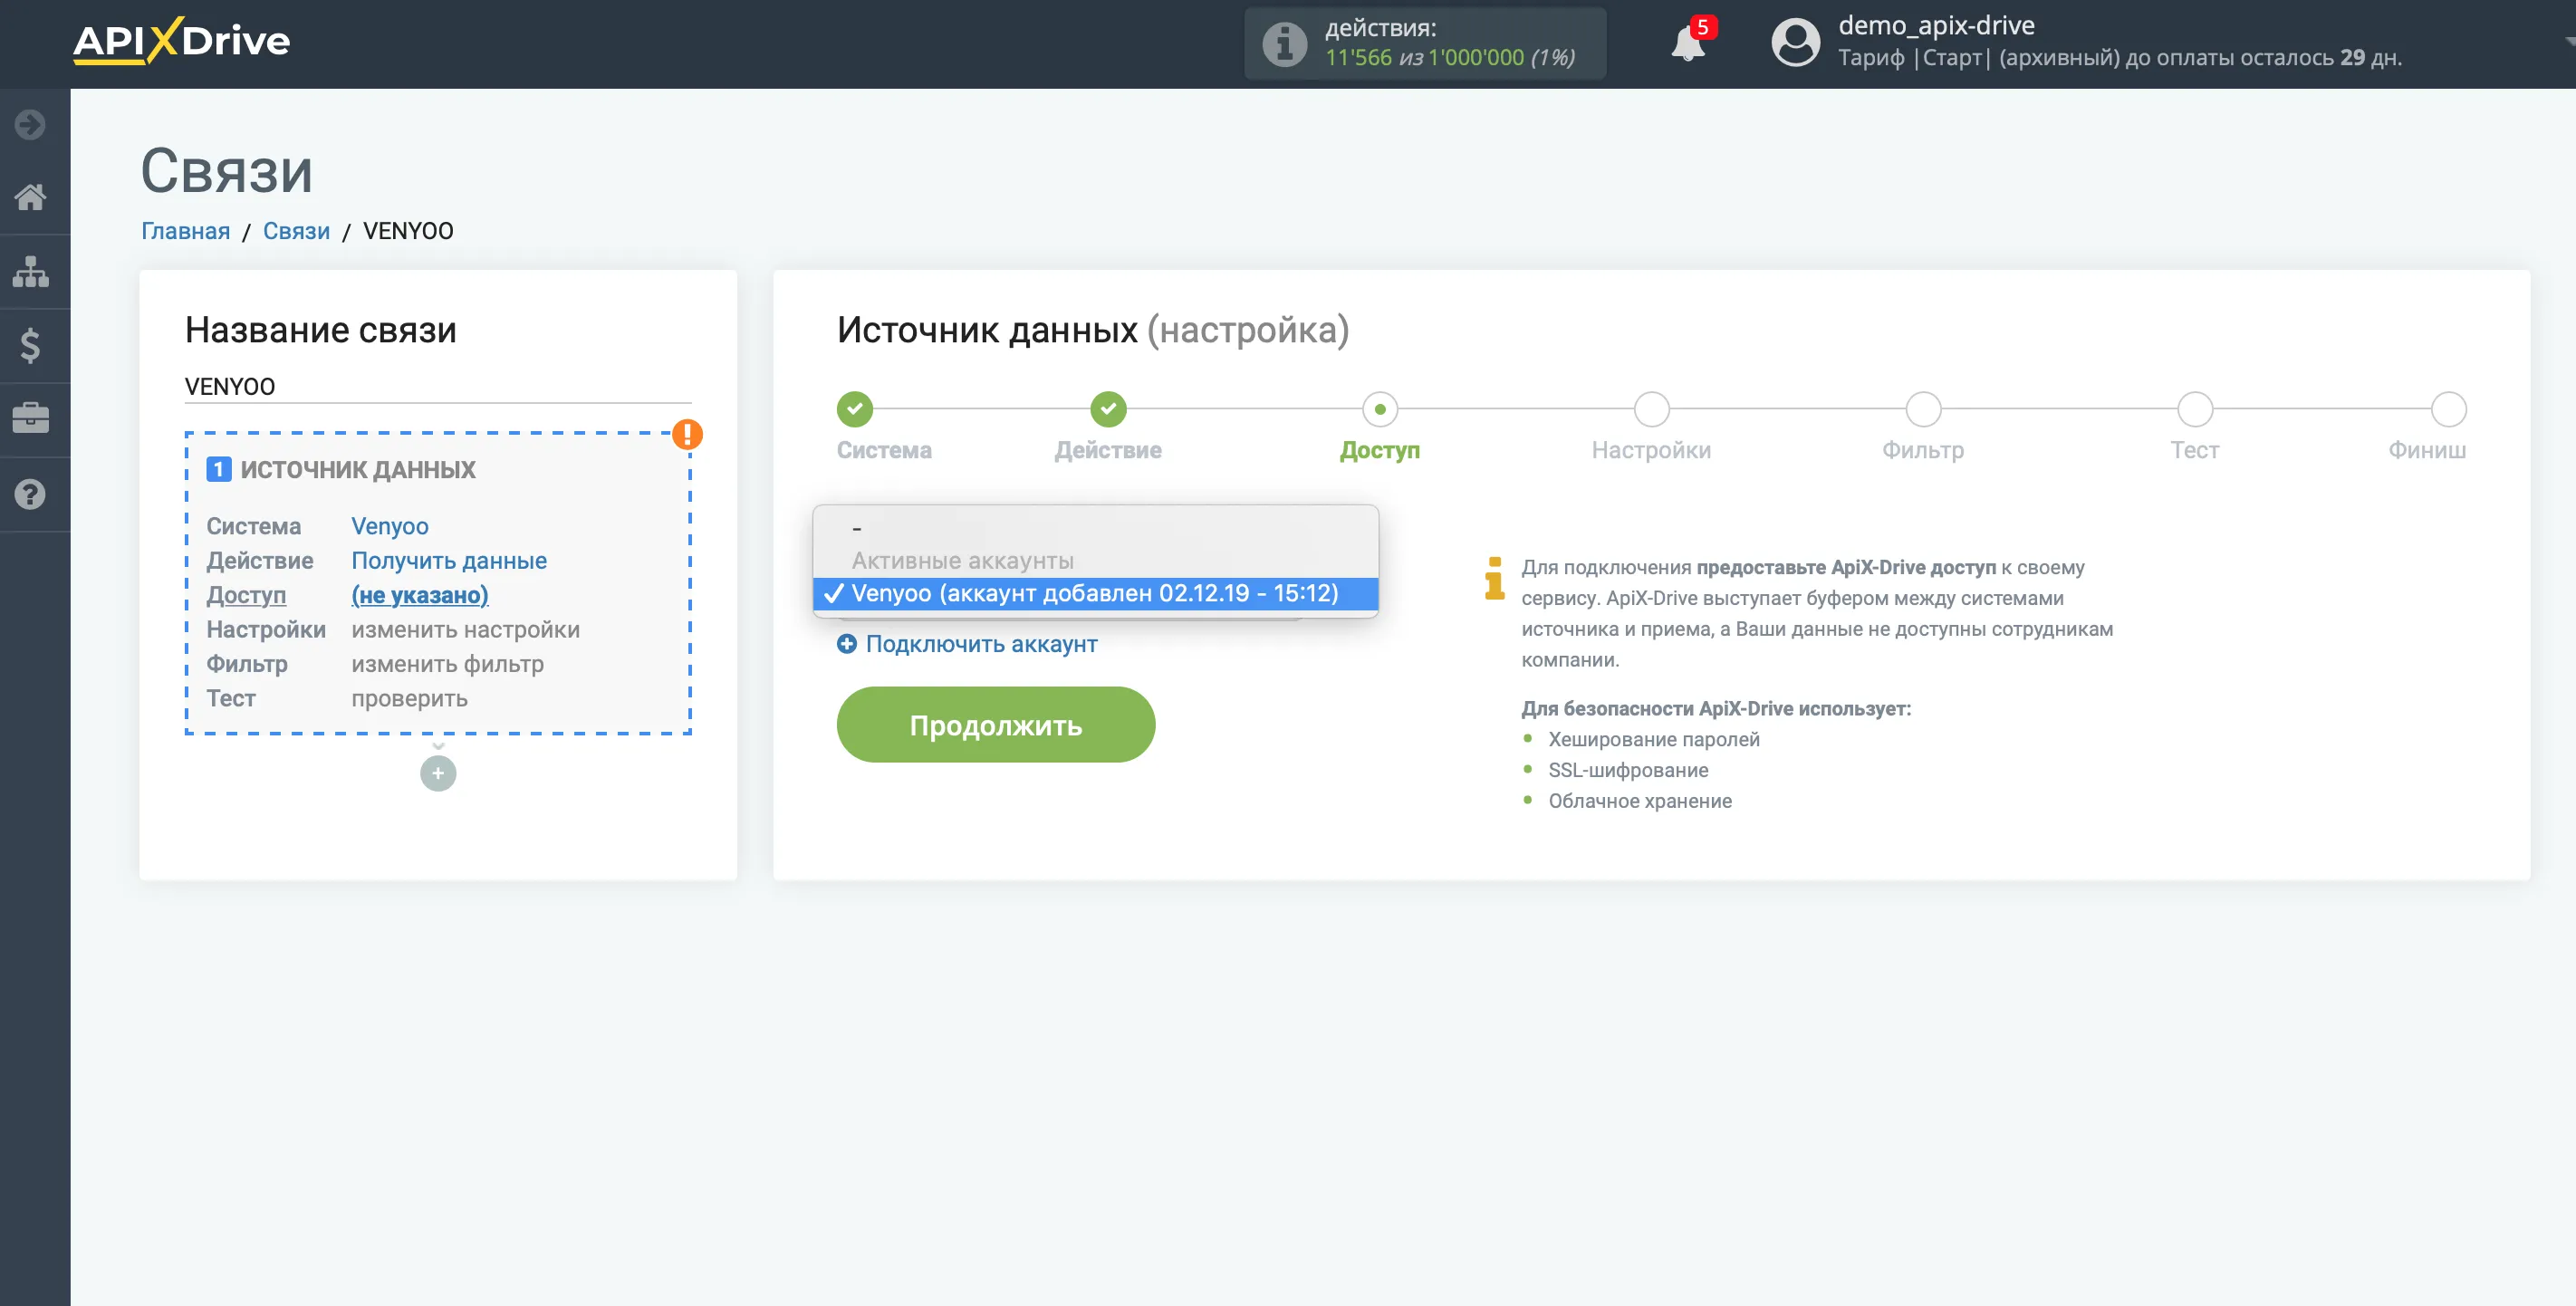Edit the connection name field VENYOO
This screenshot has height=1306, width=2576.
click(438, 386)
